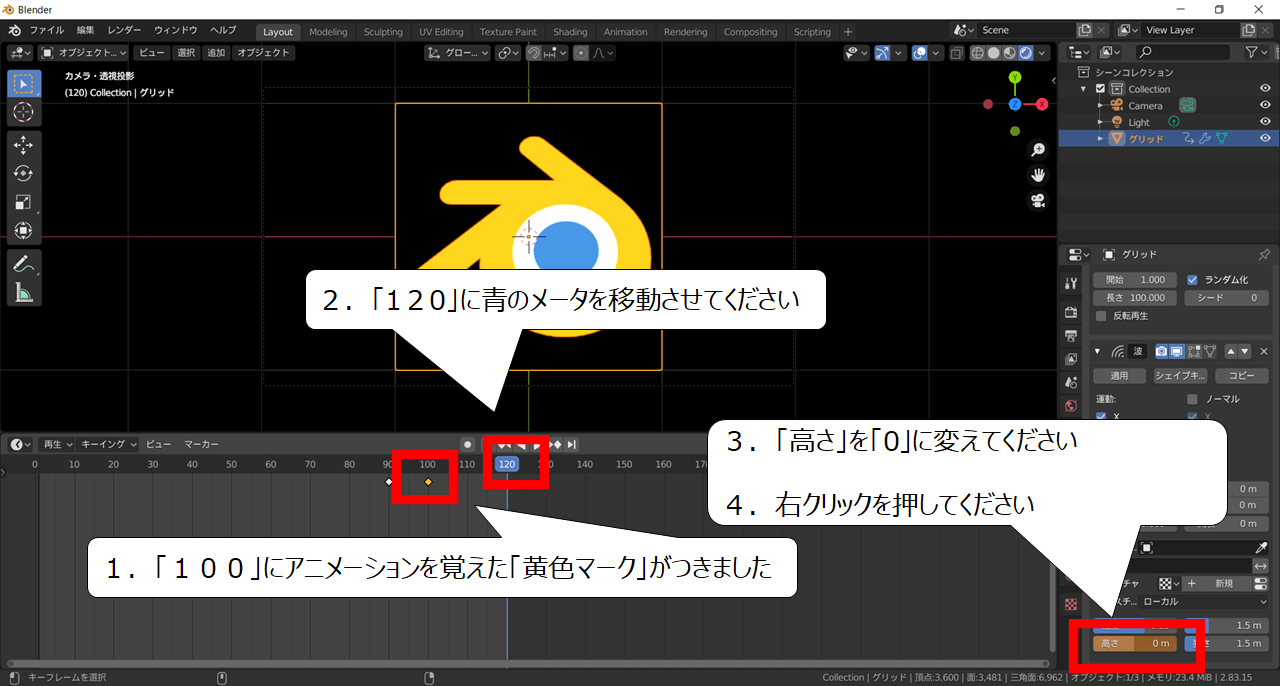This screenshot has width=1280, height=686.
Task: Click the Blender logo menu icon
Action: coord(15,31)
